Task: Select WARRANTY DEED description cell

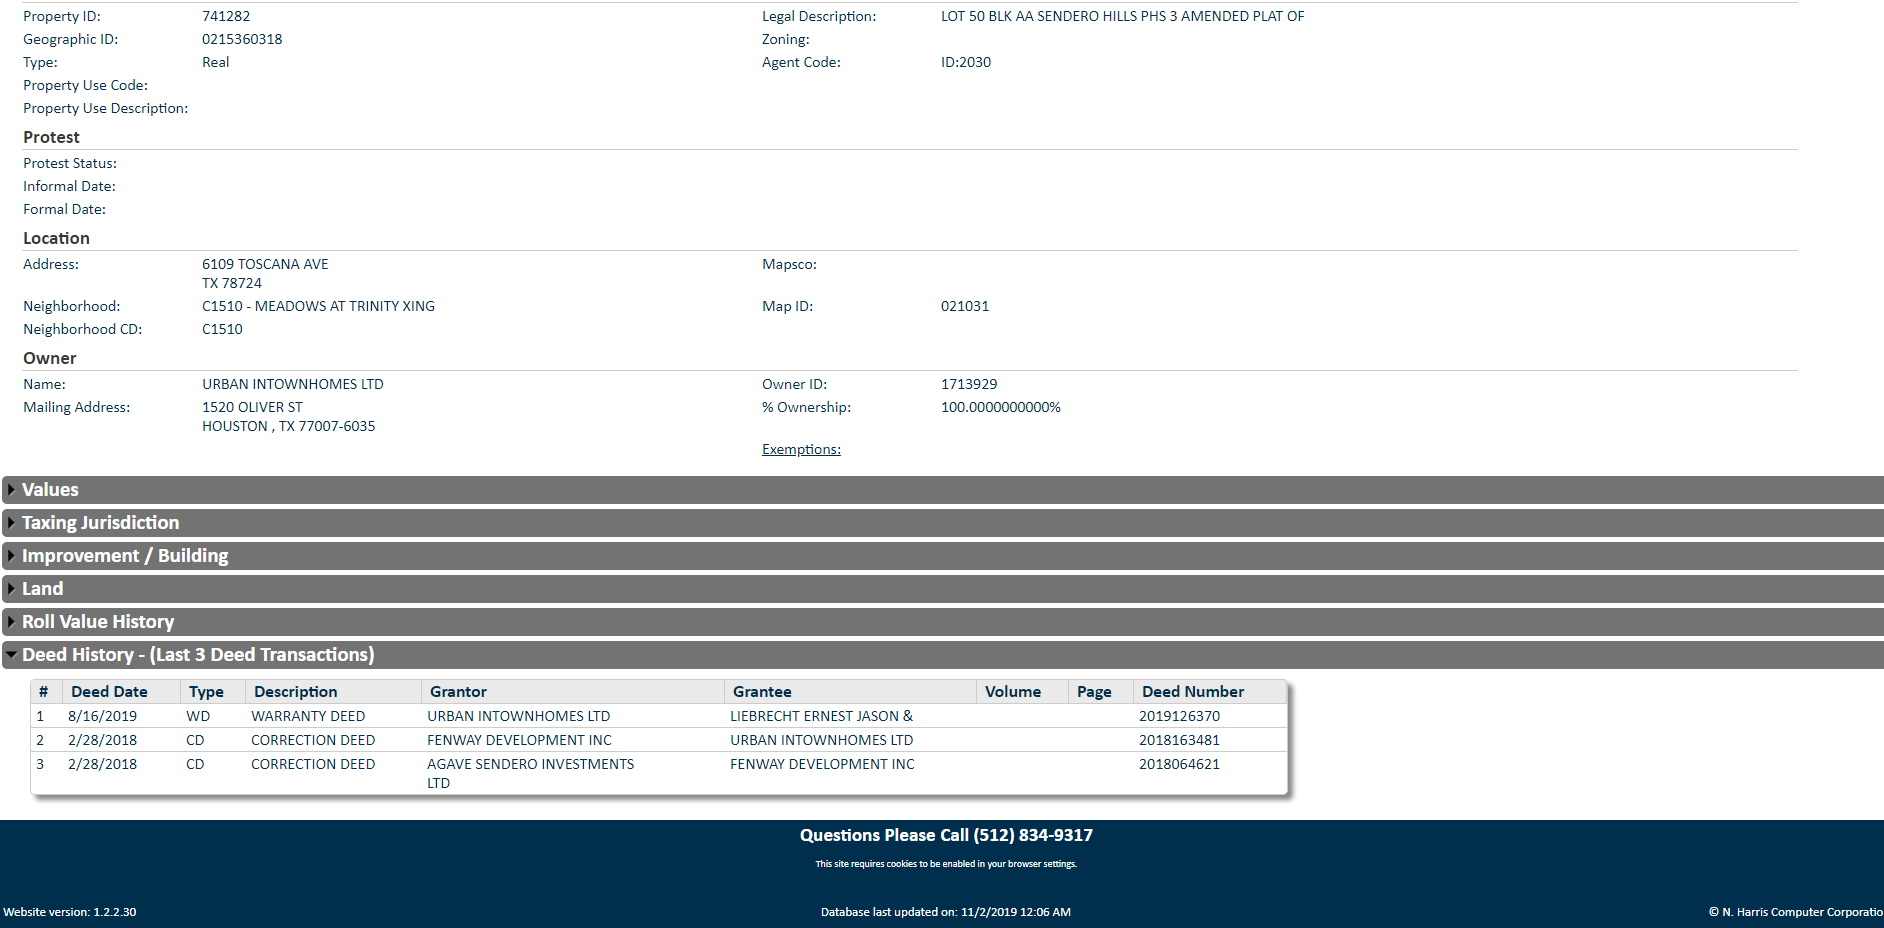Action: coord(308,716)
